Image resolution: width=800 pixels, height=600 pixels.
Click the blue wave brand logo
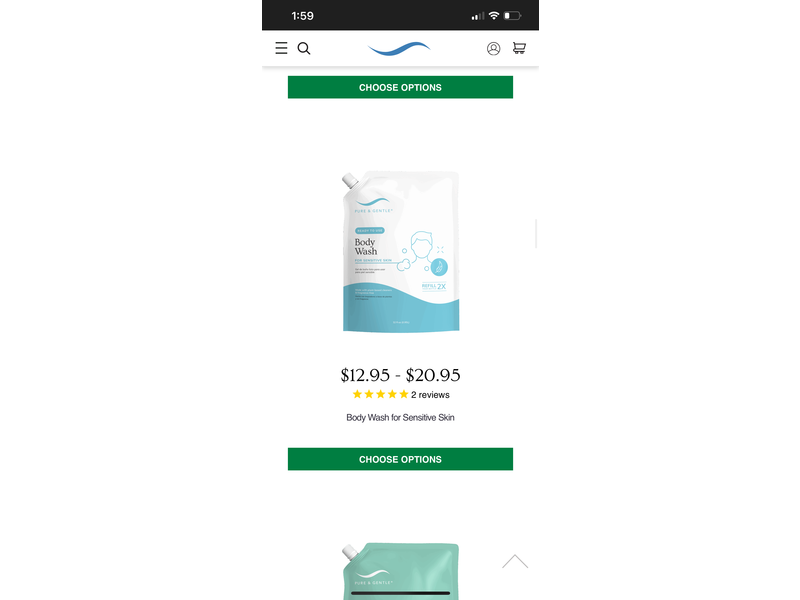tap(399, 48)
